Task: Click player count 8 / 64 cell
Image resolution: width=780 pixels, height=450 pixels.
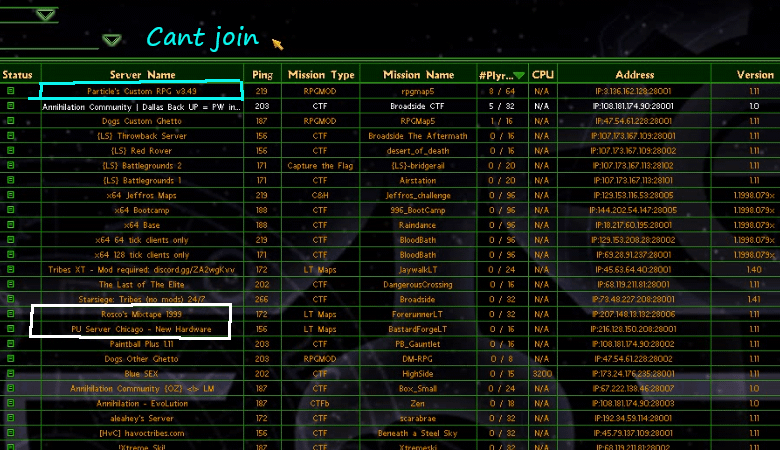Action: (x=501, y=91)
